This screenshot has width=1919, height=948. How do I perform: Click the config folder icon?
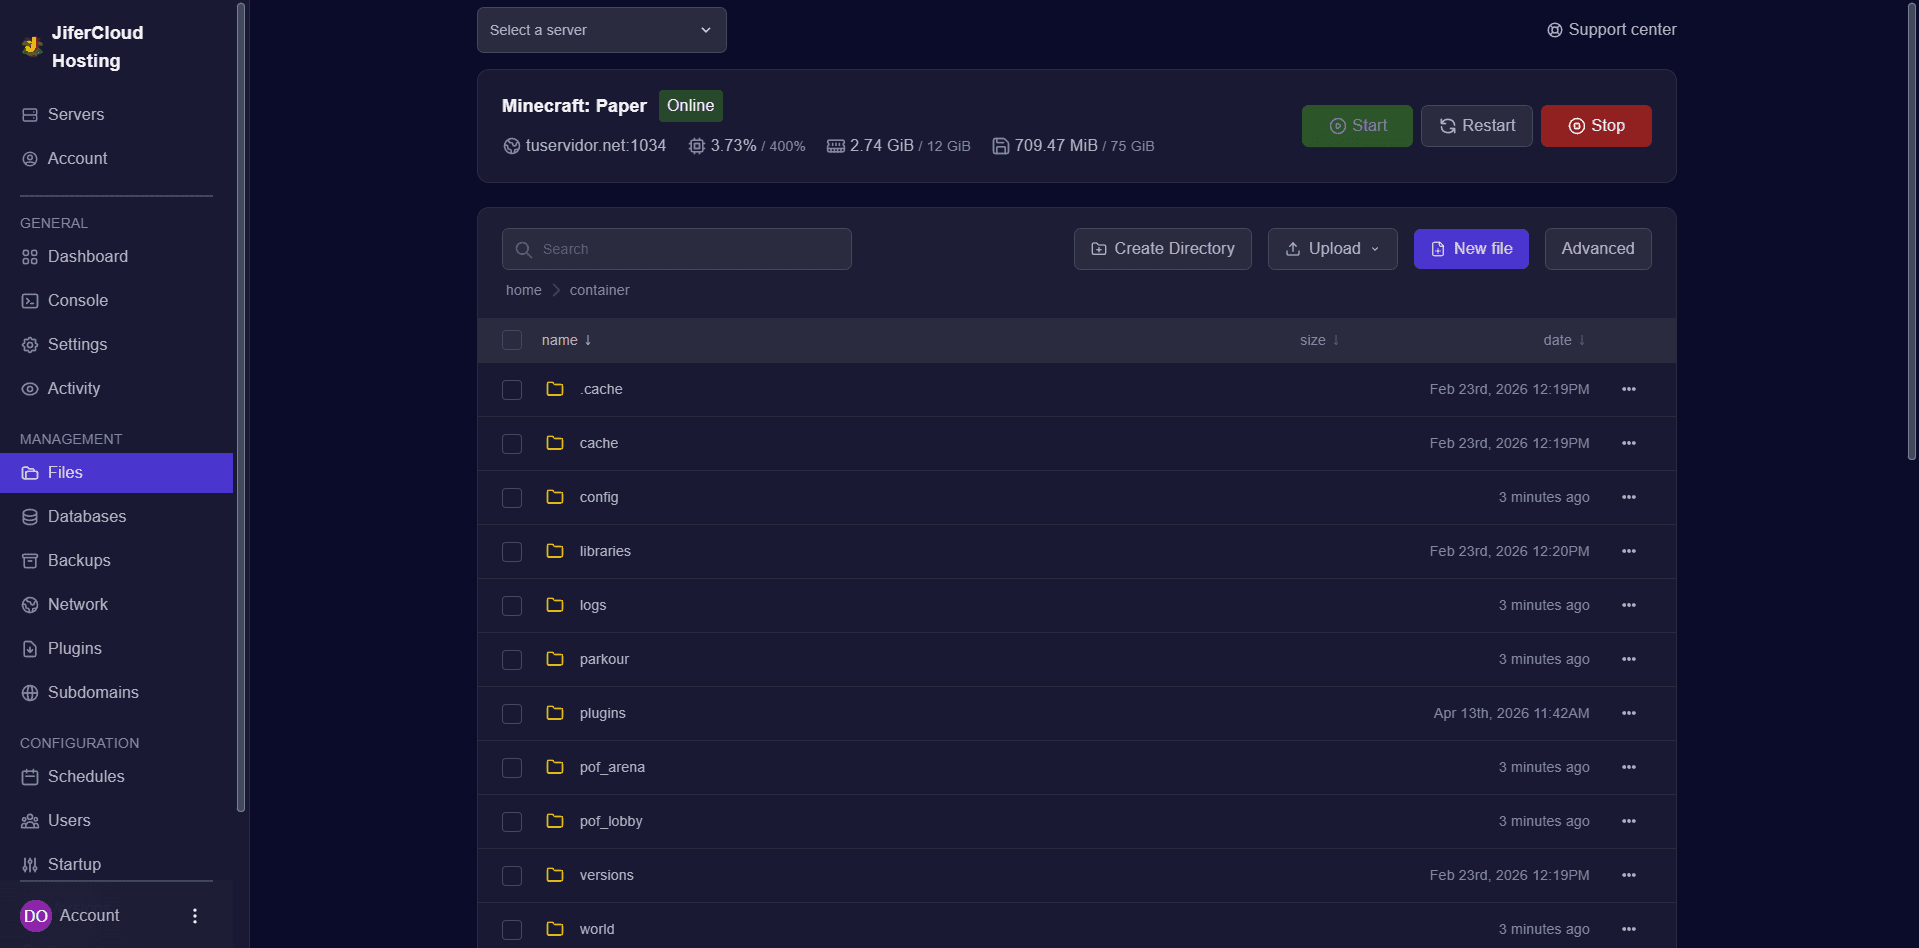point(555,497)
